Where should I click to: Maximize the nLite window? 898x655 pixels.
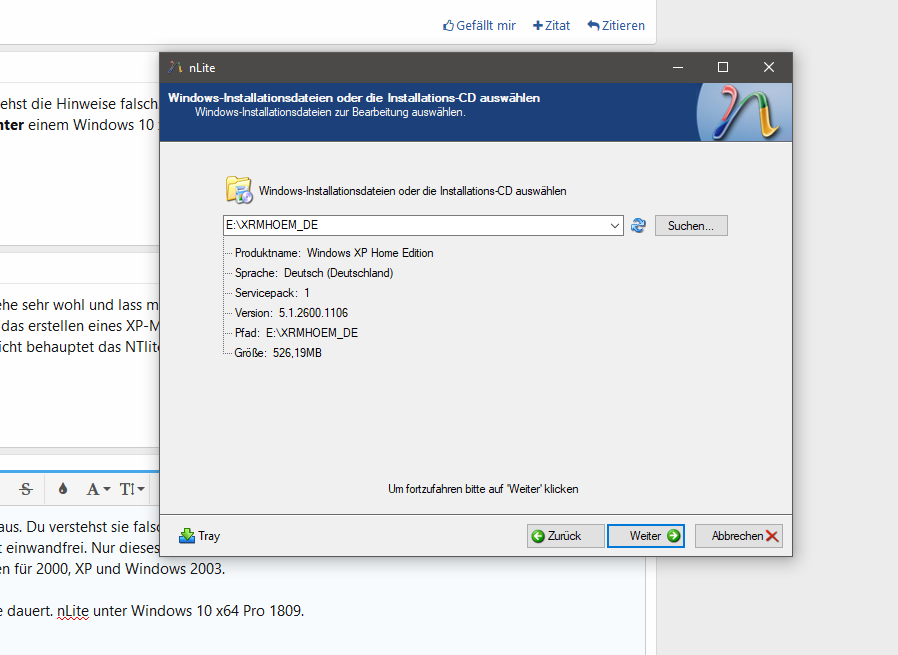[x=723, y=68]
